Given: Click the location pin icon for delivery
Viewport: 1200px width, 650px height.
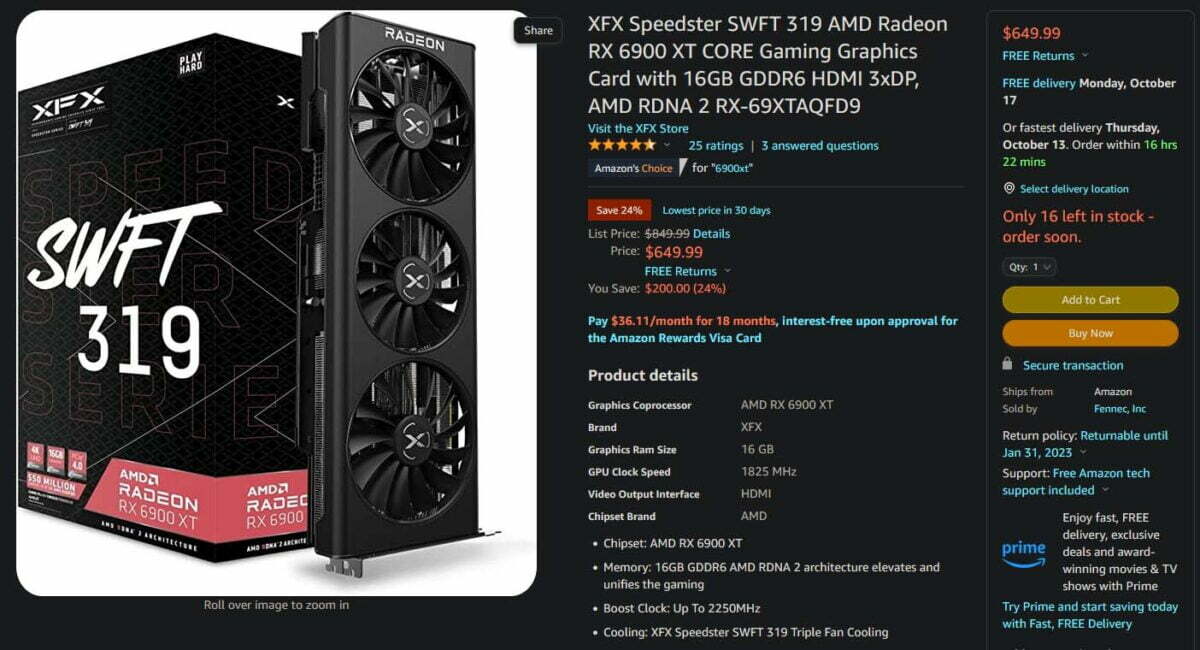Looking at the screenshot, I should point(1009,188).
